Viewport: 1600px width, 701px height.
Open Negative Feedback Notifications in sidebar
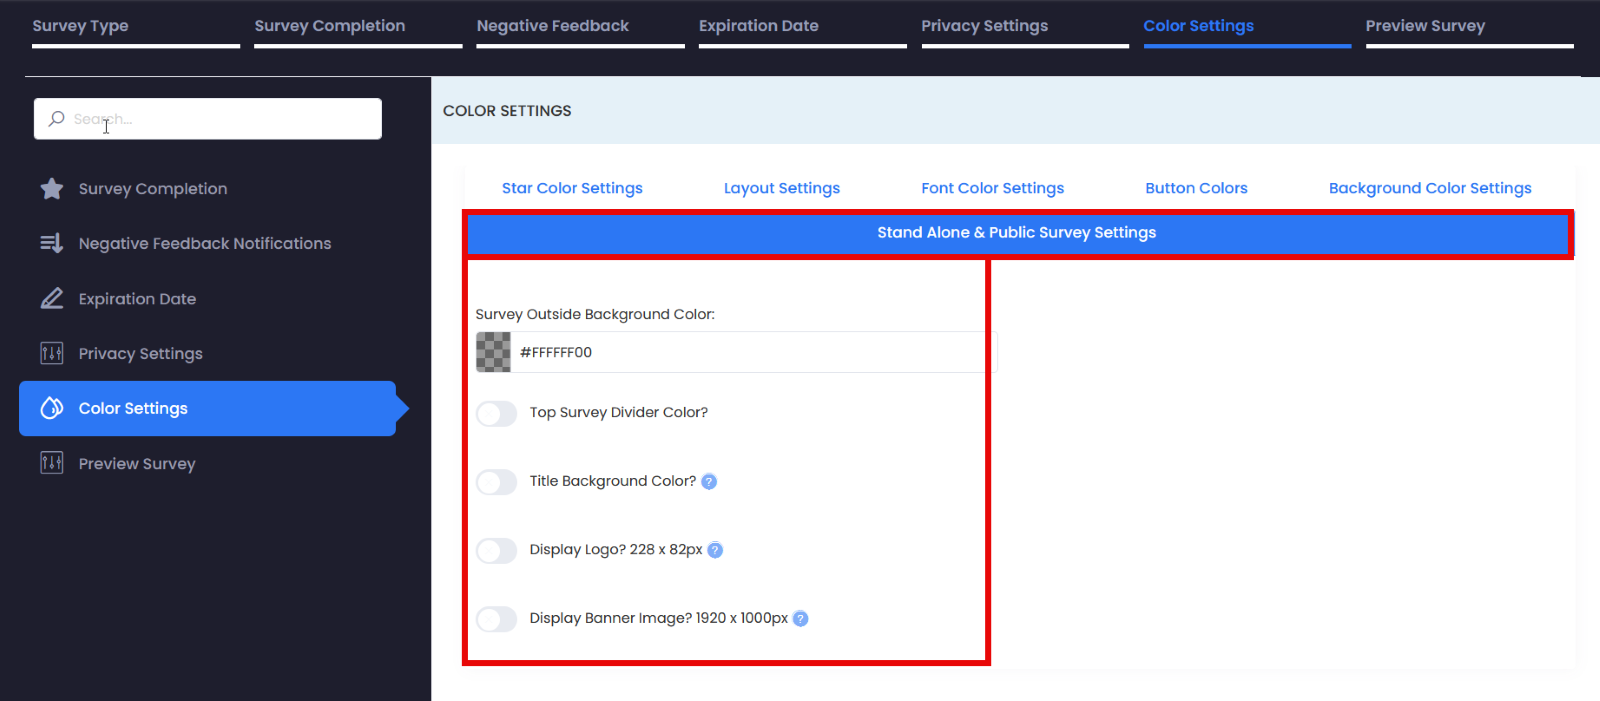(x=208, y=243)
